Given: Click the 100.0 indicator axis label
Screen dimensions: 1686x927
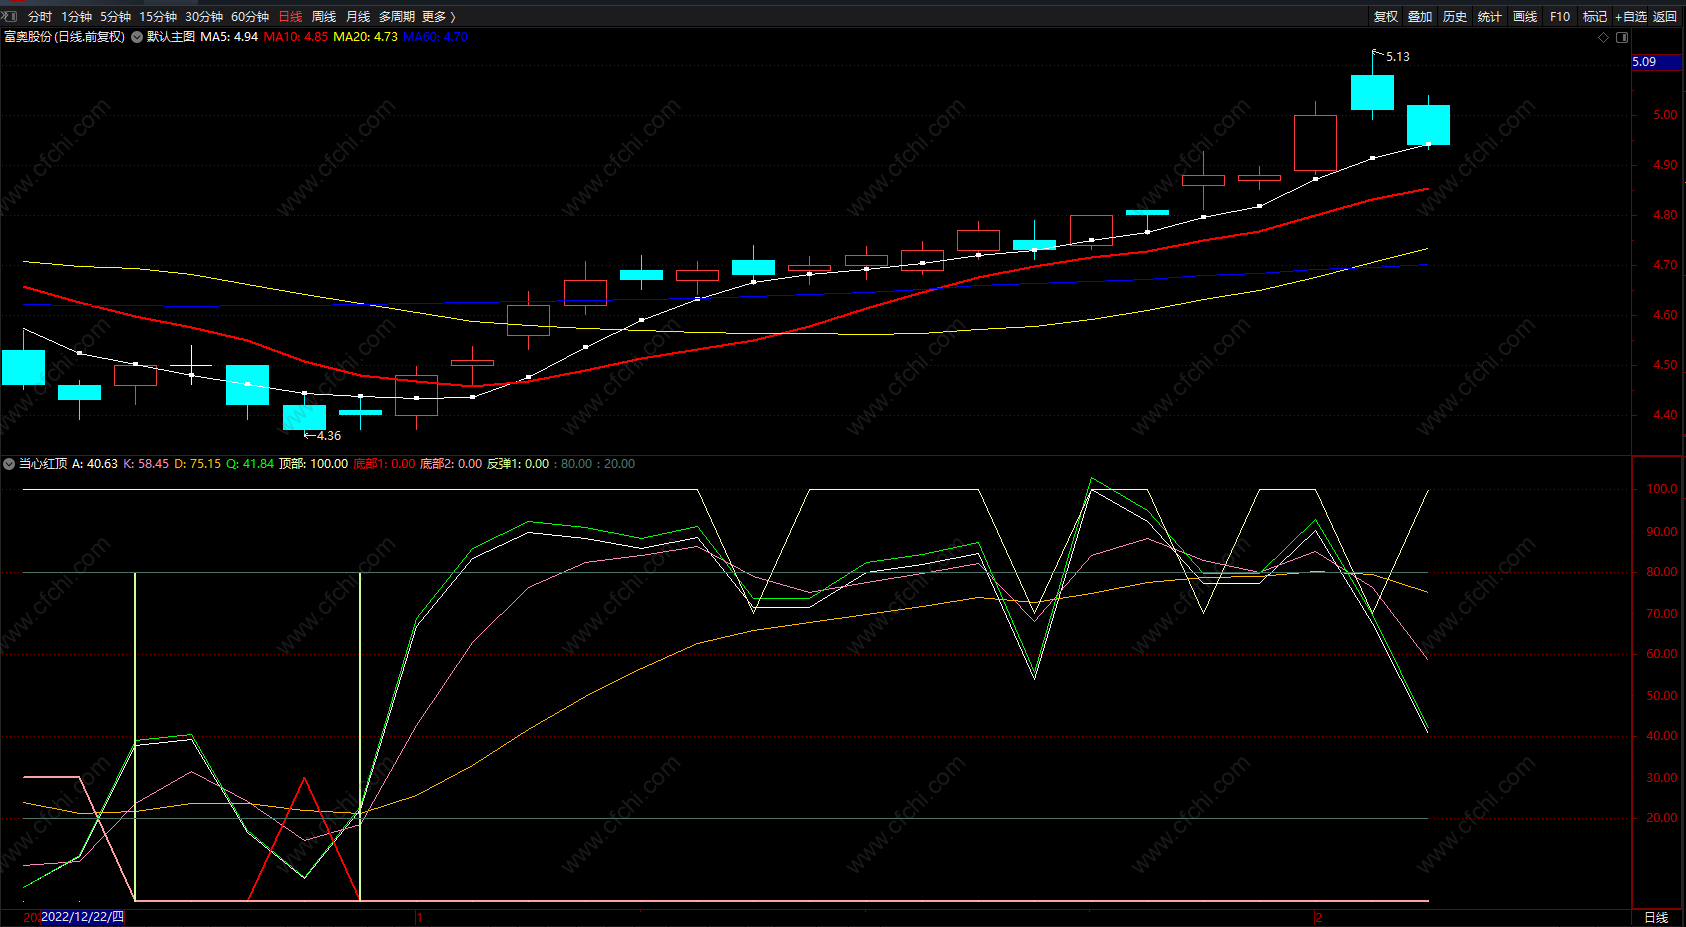Looking at the screenshot, I should pos(1662,489).
